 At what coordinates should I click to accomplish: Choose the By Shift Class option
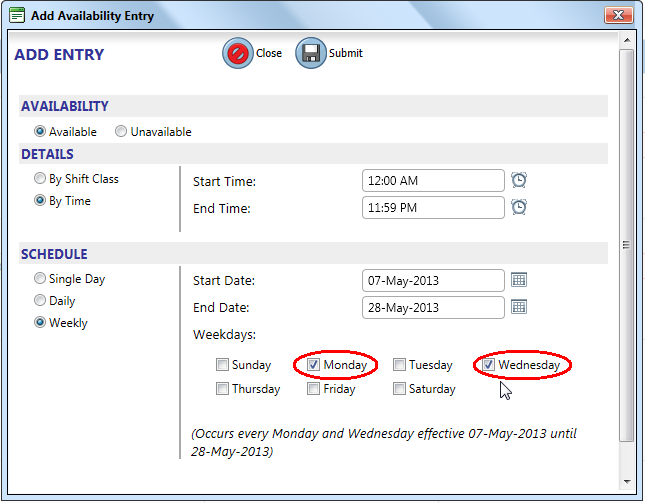[40, 179]
